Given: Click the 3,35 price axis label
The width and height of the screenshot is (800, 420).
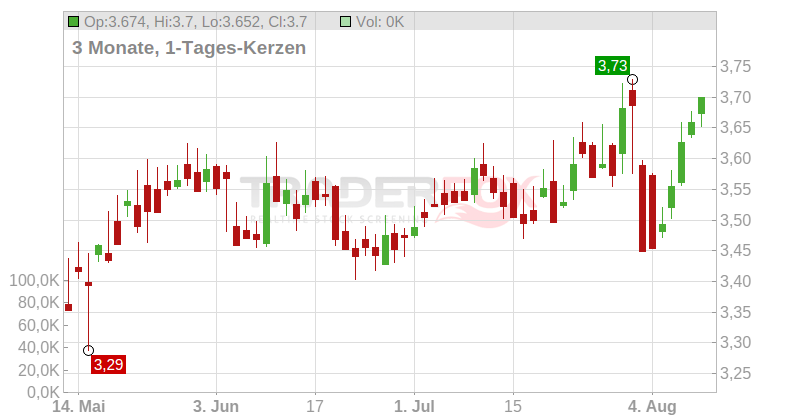Looking at the screenshot, I should click(x=735, y=312).
